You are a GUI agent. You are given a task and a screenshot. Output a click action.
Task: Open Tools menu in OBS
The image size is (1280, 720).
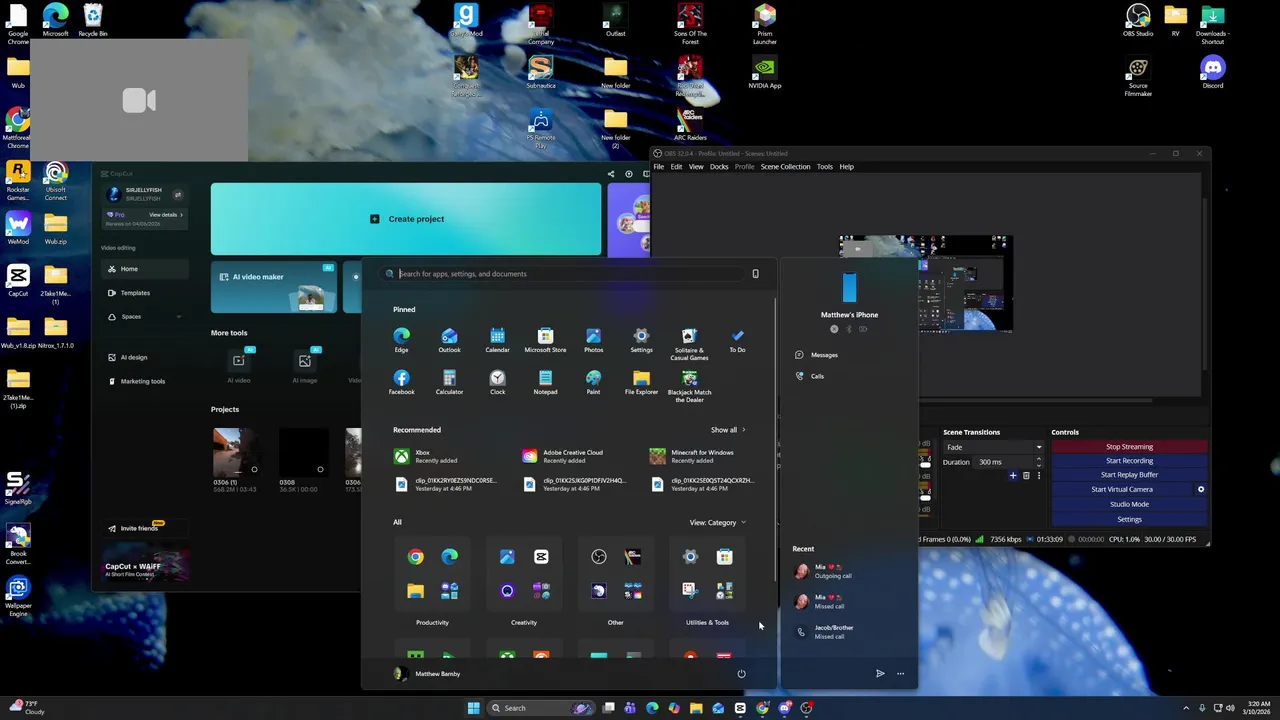tap(824, 167)
